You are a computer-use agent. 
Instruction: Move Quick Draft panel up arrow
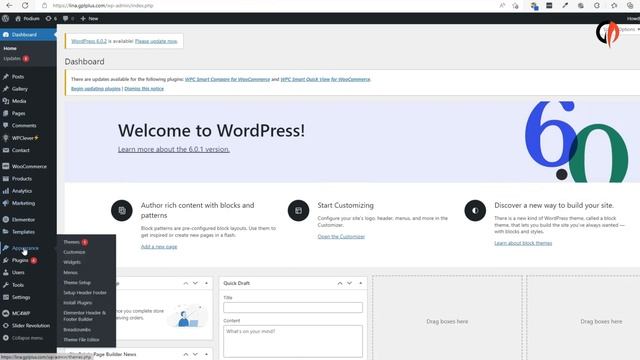[x=340, y=283]
